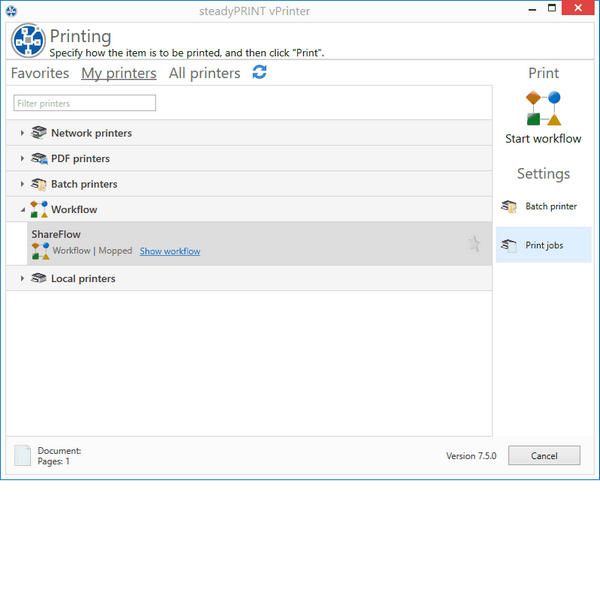Click the Local printers group icon
The width and height of the screenshot is (600, 589).
(x=39, y=278)
